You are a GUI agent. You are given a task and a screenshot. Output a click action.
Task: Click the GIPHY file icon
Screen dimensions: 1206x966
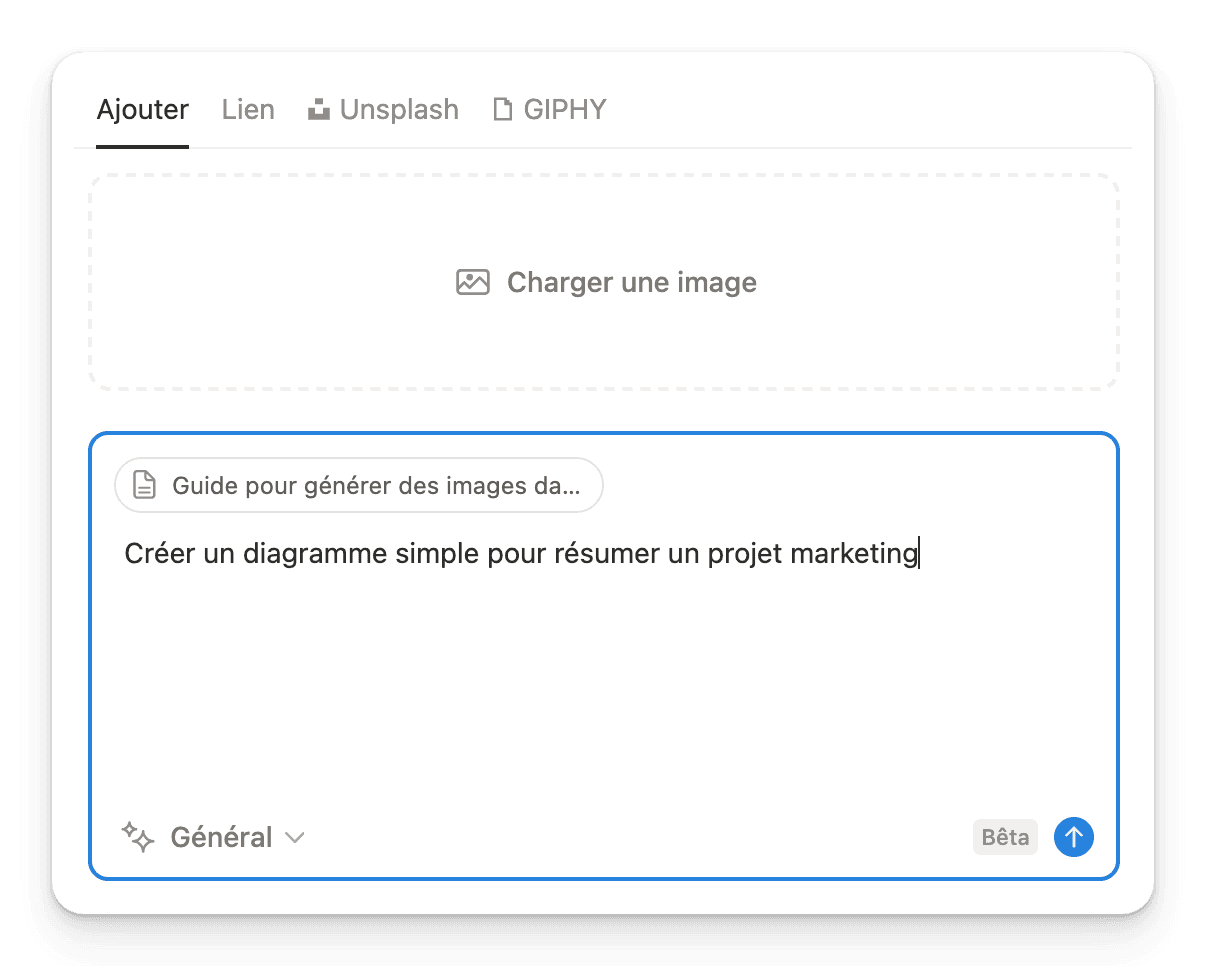click(503, 109)
